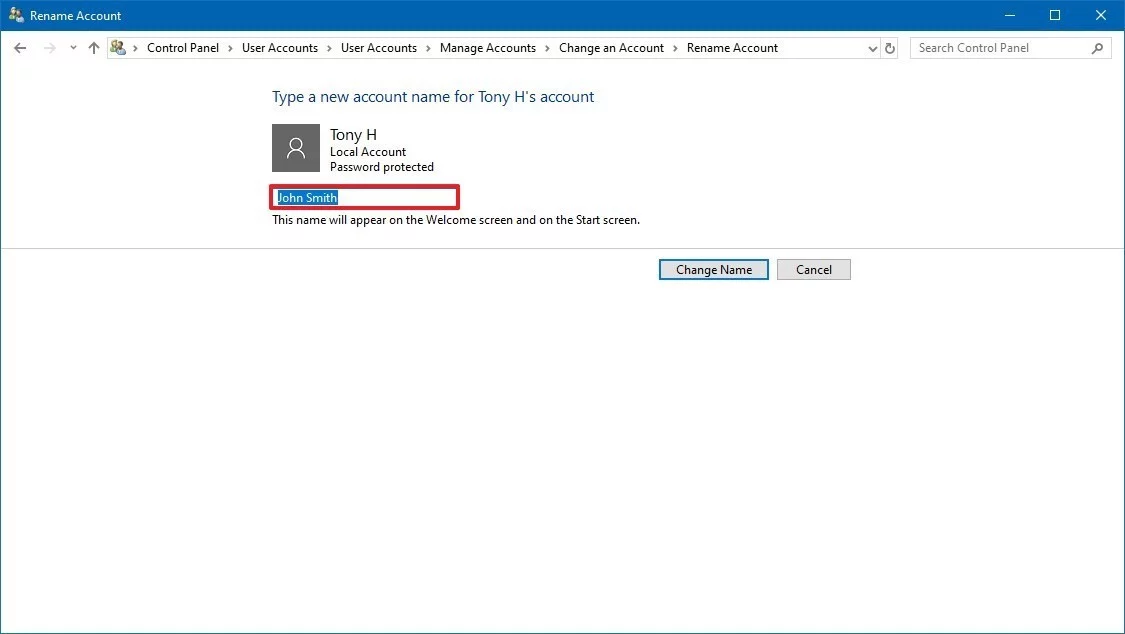The width and height of the screenshot is (1125, 634).
Task: Open second User Accounts breadcrumb
Action: [379, 48]
